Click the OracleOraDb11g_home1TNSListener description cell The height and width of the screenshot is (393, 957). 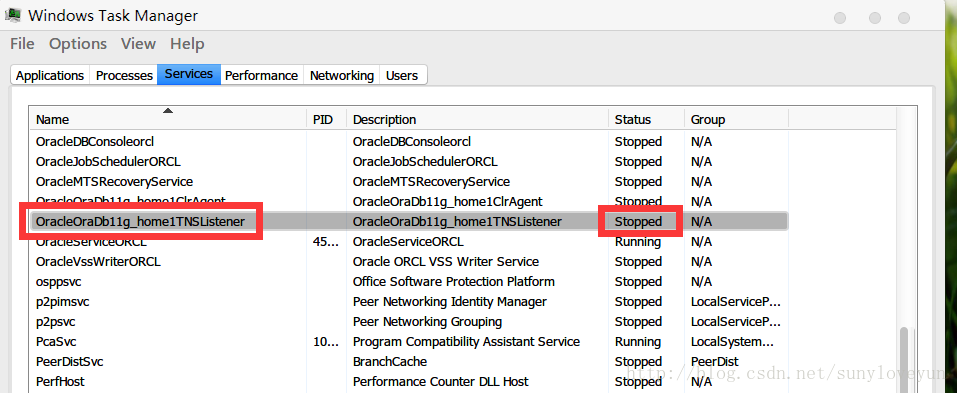click(457, 222)
